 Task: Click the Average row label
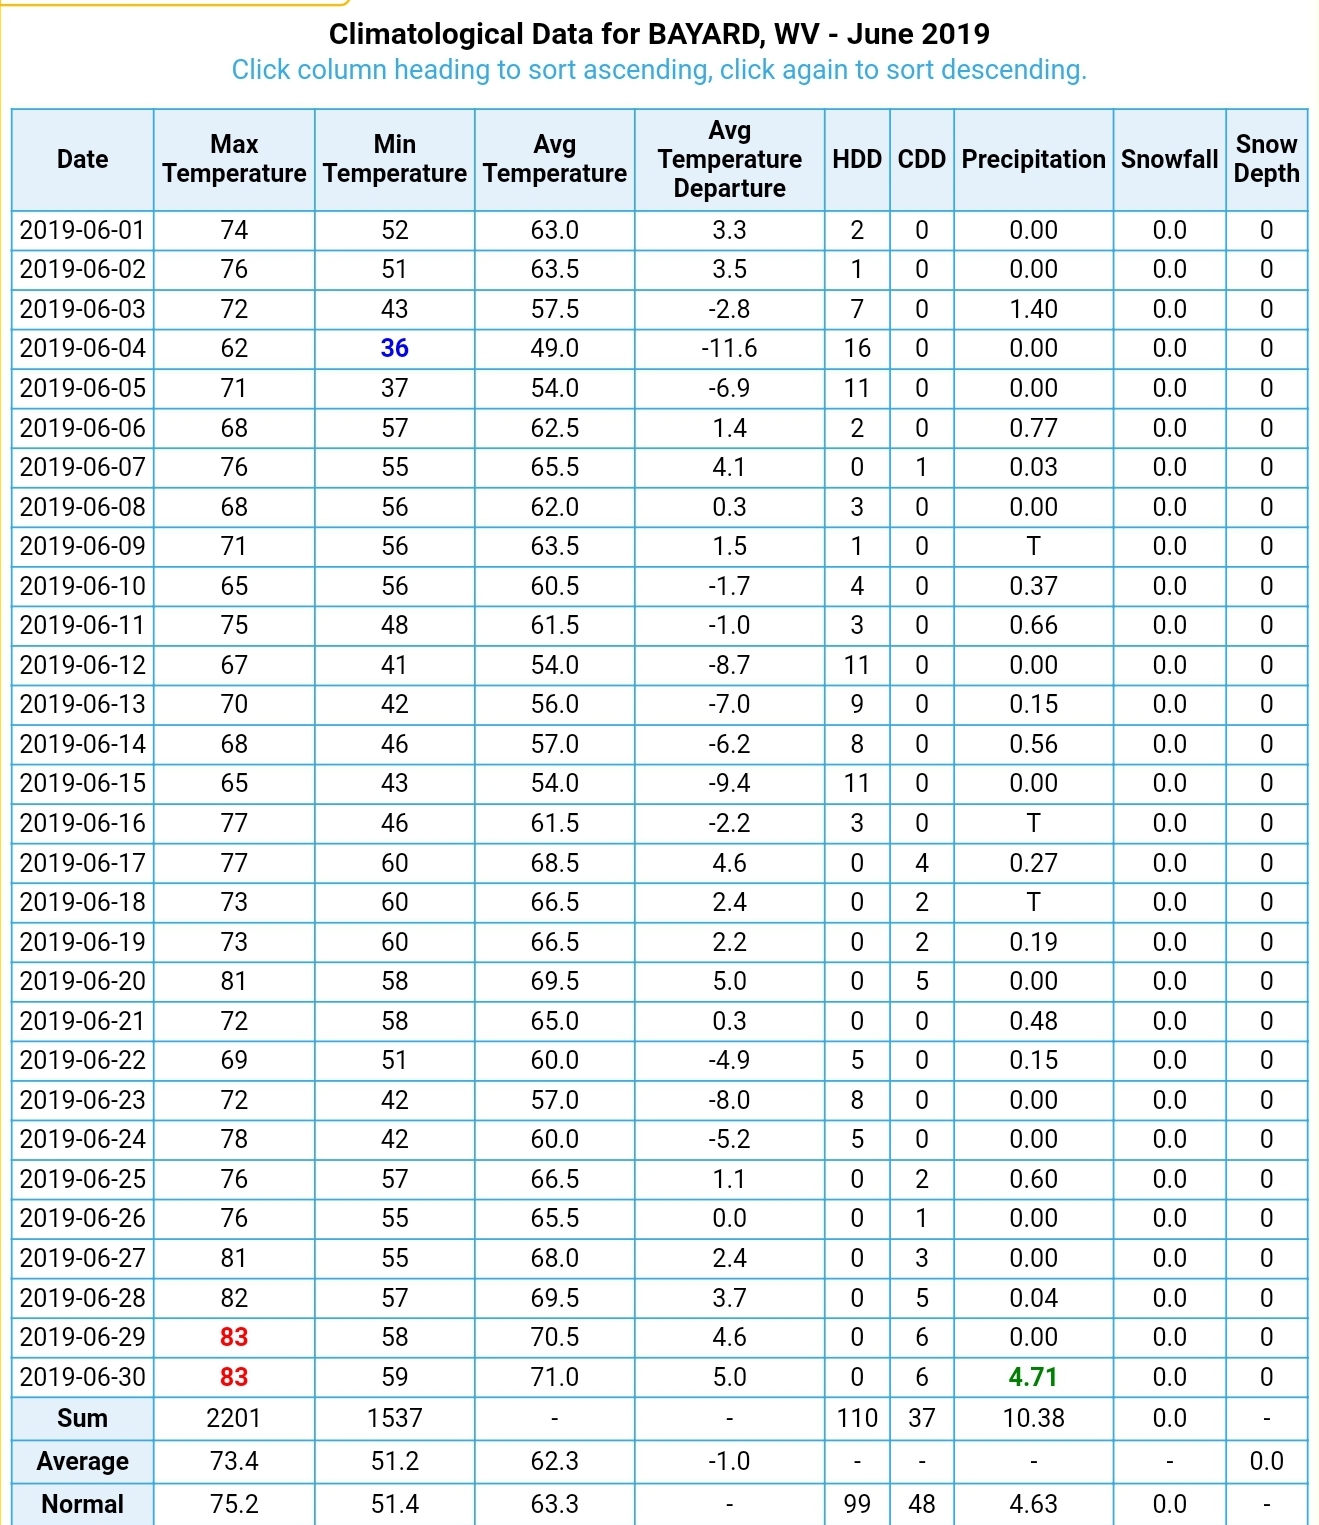click(x=82, y=1461)
